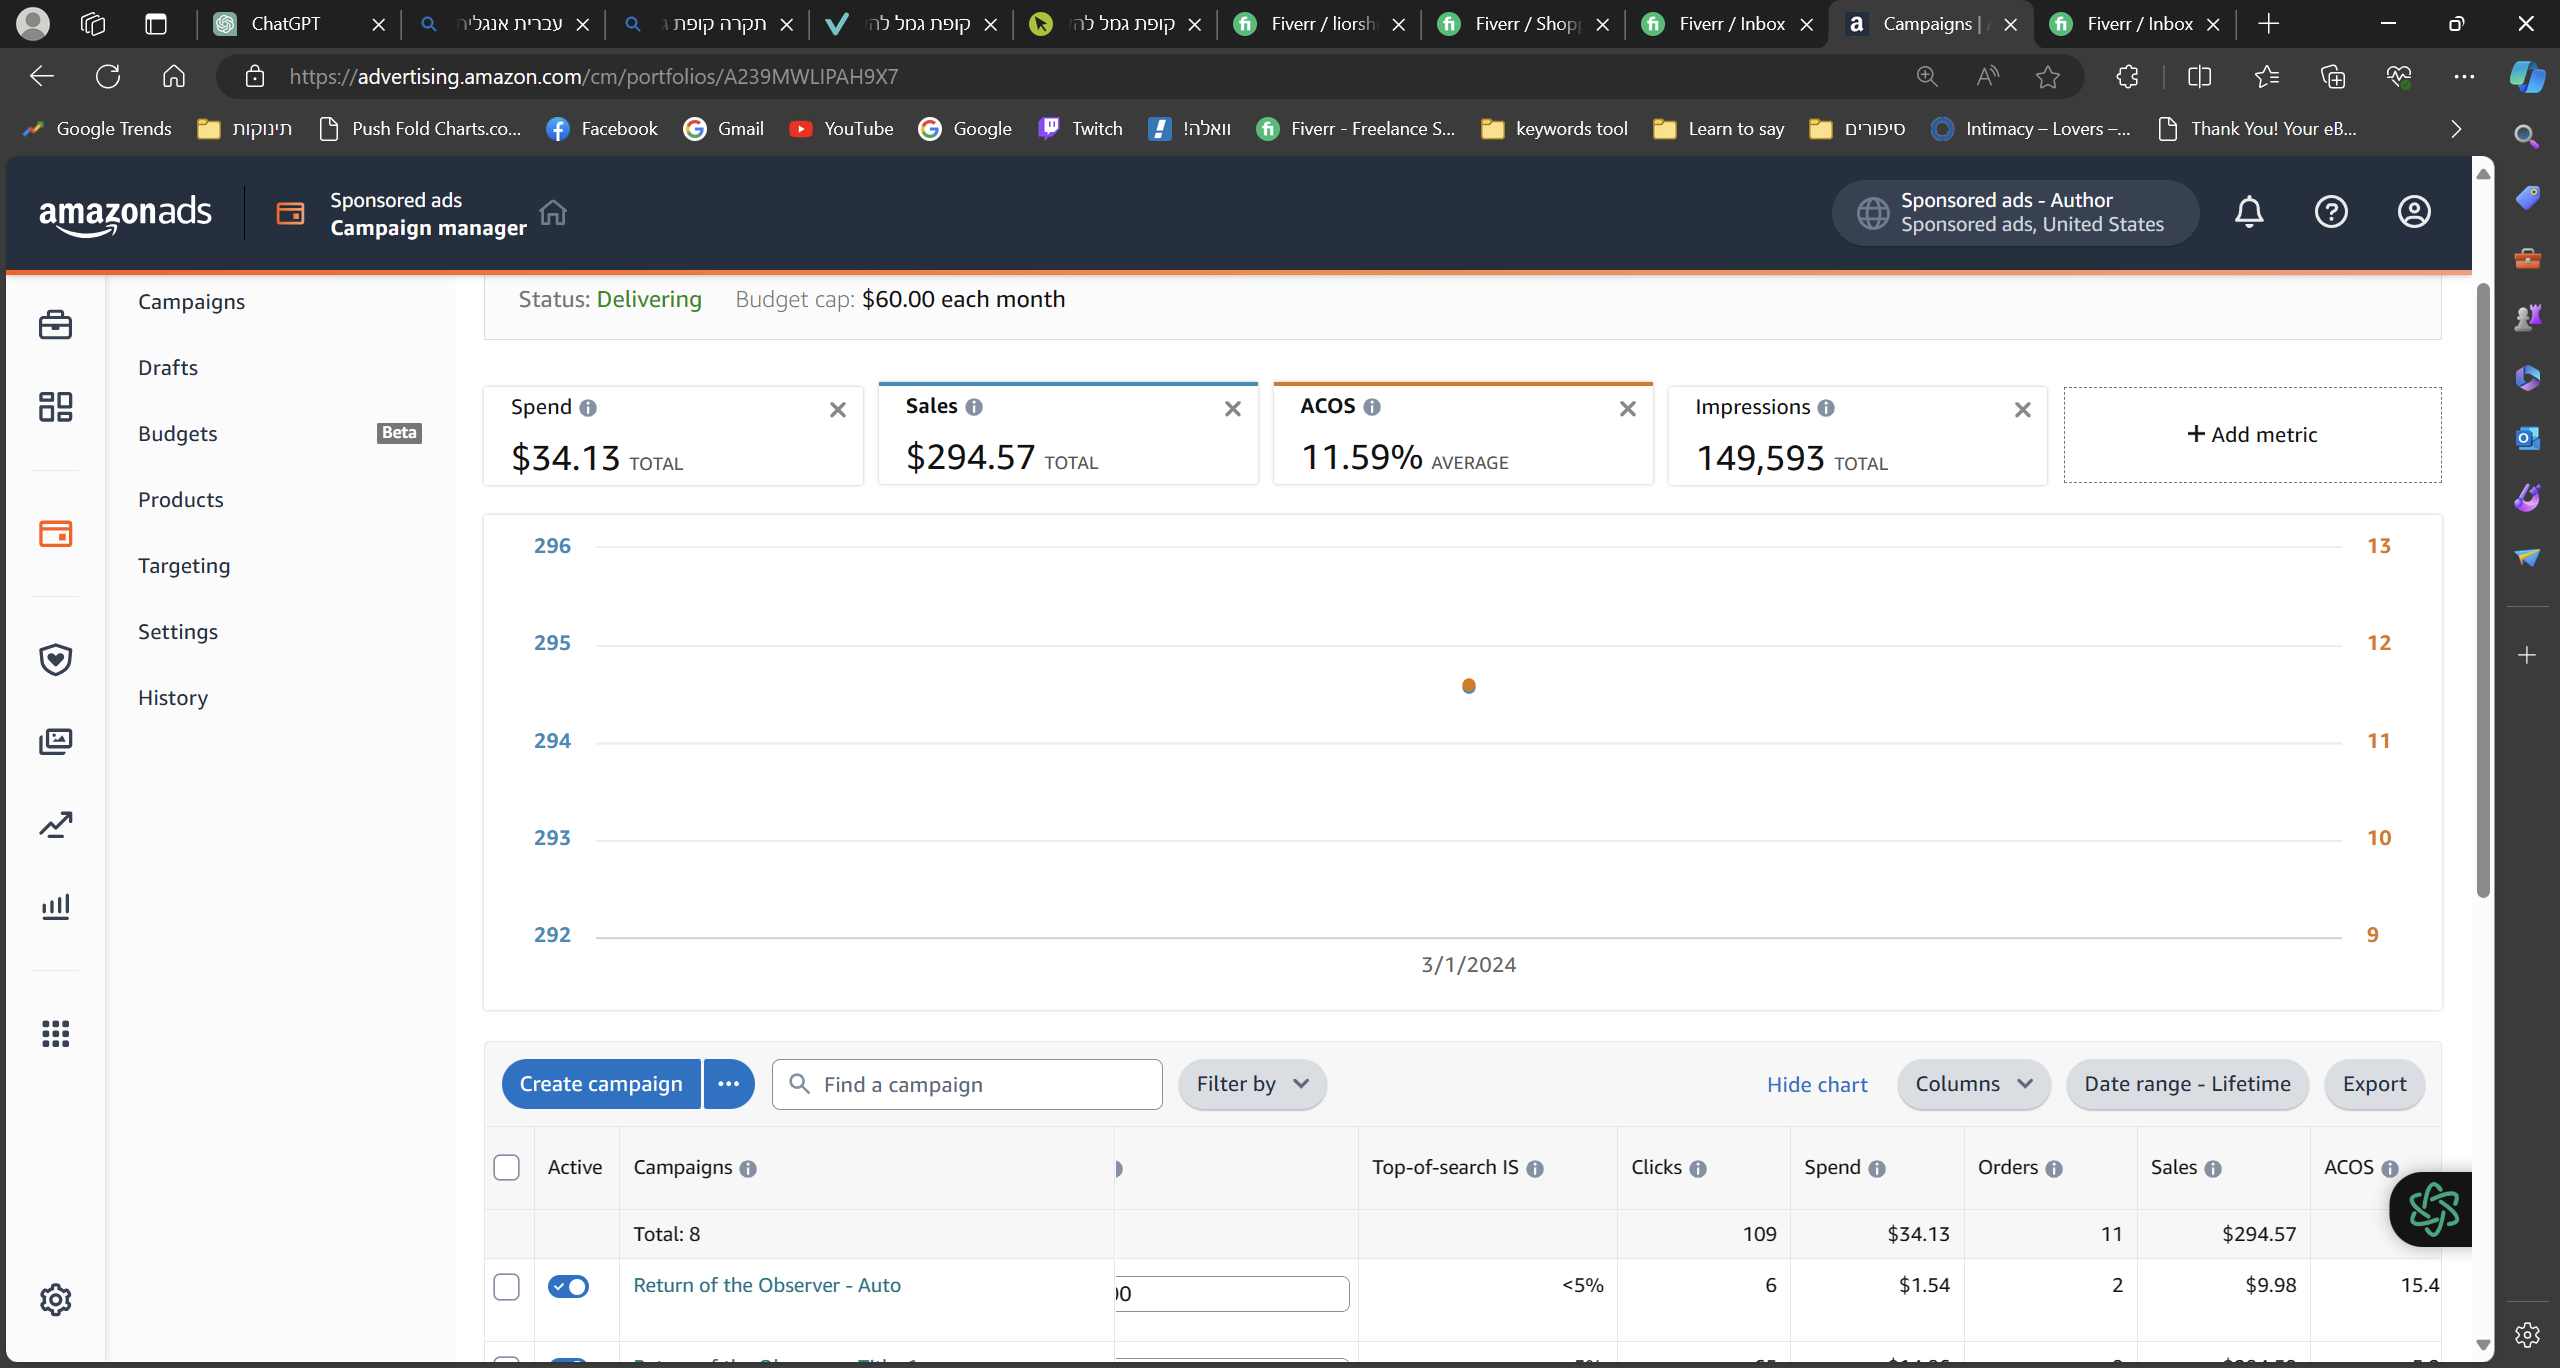
Task: Expand bookmarks bar overflow chevron
Action: [2456, 129]
